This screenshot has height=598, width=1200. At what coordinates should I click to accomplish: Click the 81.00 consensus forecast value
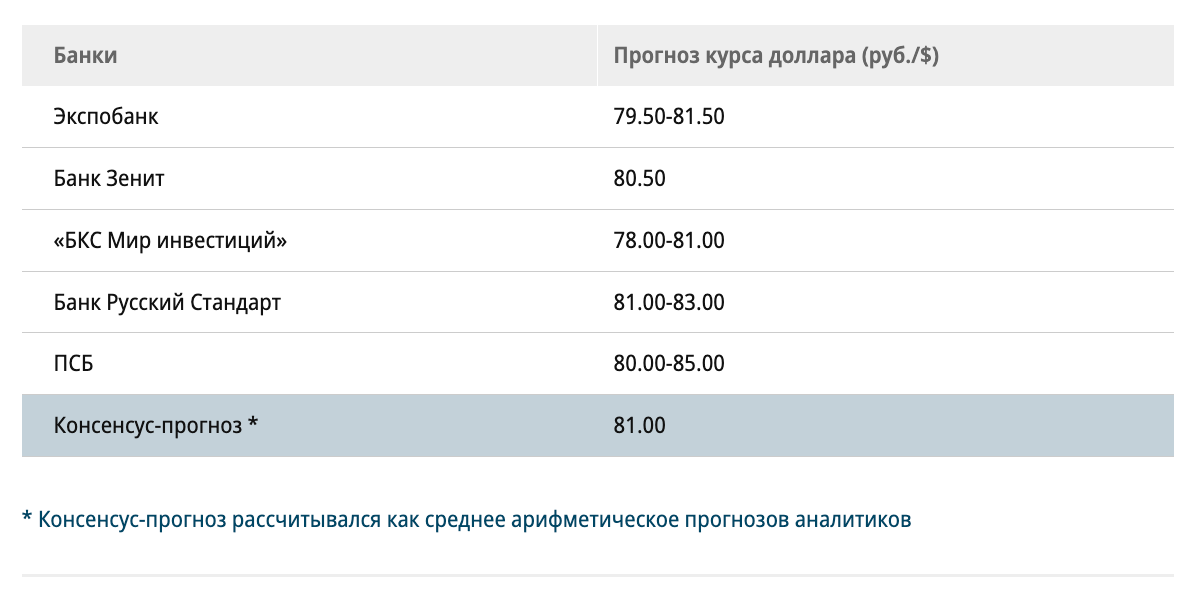coord(639,426)
